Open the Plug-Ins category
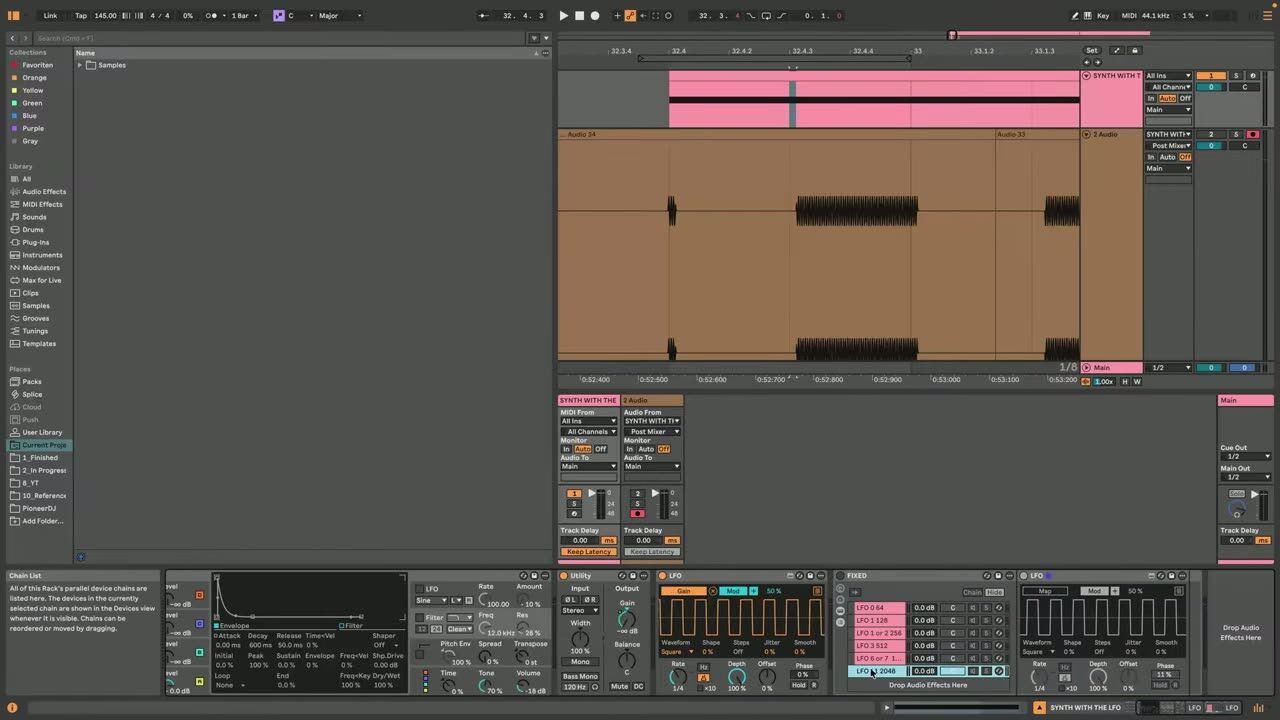Viewport: 1280px width, 720px height. (x=35, y=242)
